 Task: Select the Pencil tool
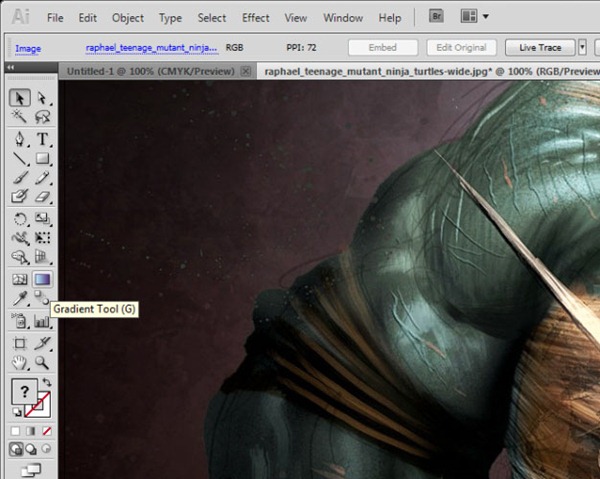pos(42,178)
